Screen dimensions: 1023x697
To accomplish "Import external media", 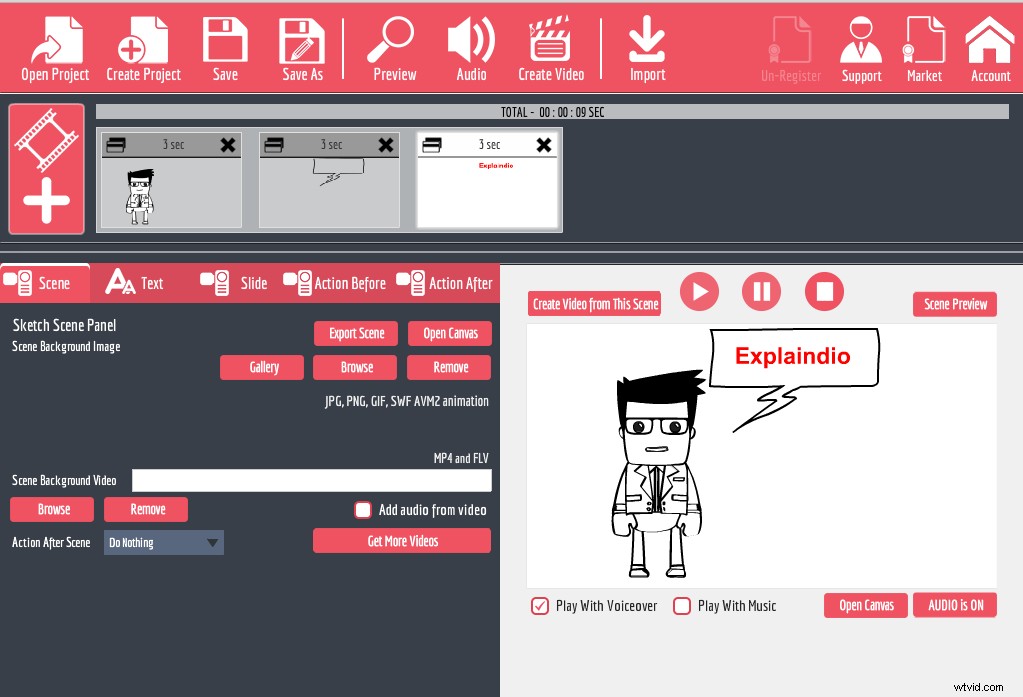I will click(647, 47).
